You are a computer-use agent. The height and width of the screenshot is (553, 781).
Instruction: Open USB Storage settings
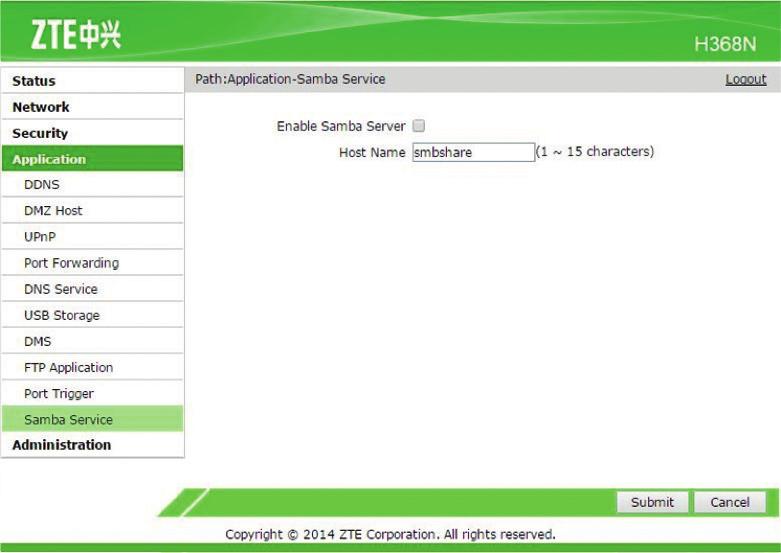93,315
